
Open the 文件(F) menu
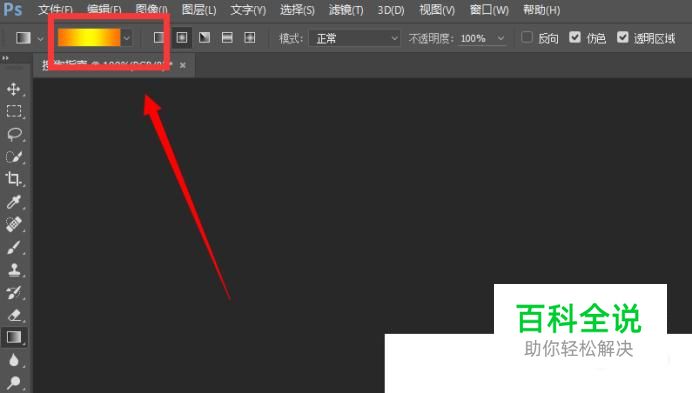(55, 10)
